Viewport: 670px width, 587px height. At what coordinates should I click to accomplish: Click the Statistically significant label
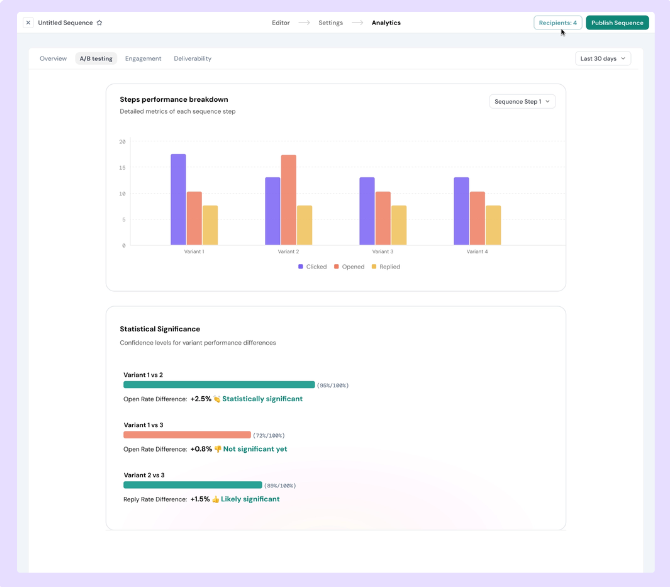click(x=262, y=399)
